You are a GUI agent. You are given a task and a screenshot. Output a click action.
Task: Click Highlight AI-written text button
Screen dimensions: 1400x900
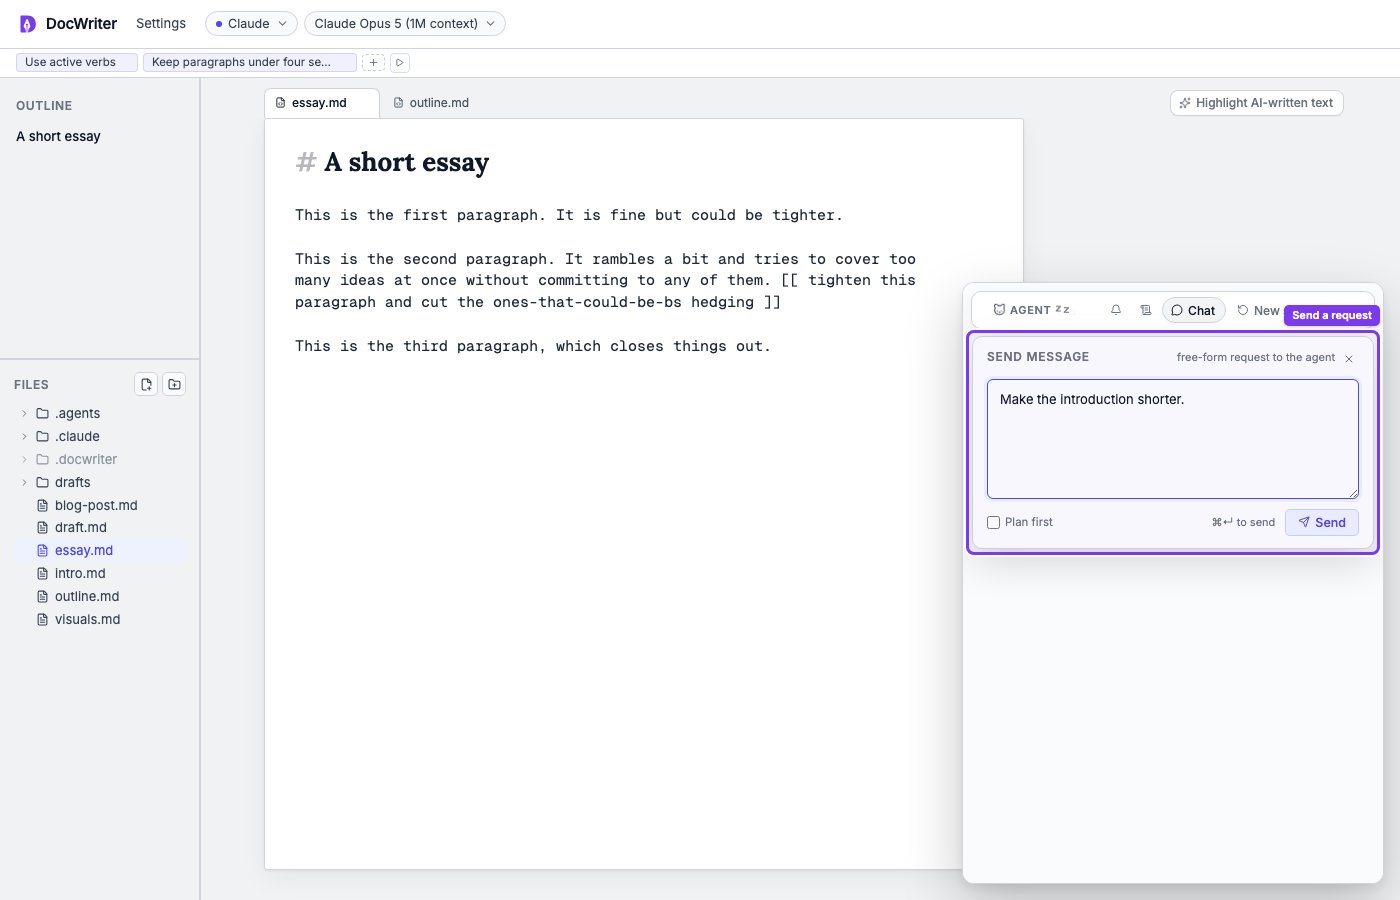click(1256, 103)
